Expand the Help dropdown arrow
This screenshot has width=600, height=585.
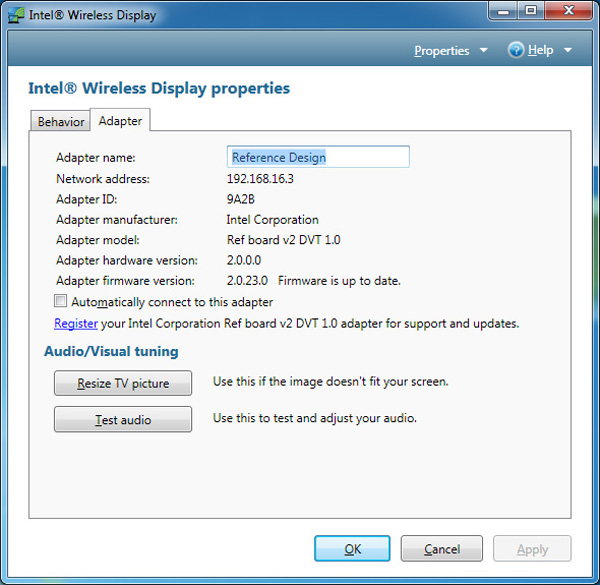click(568, 50)
